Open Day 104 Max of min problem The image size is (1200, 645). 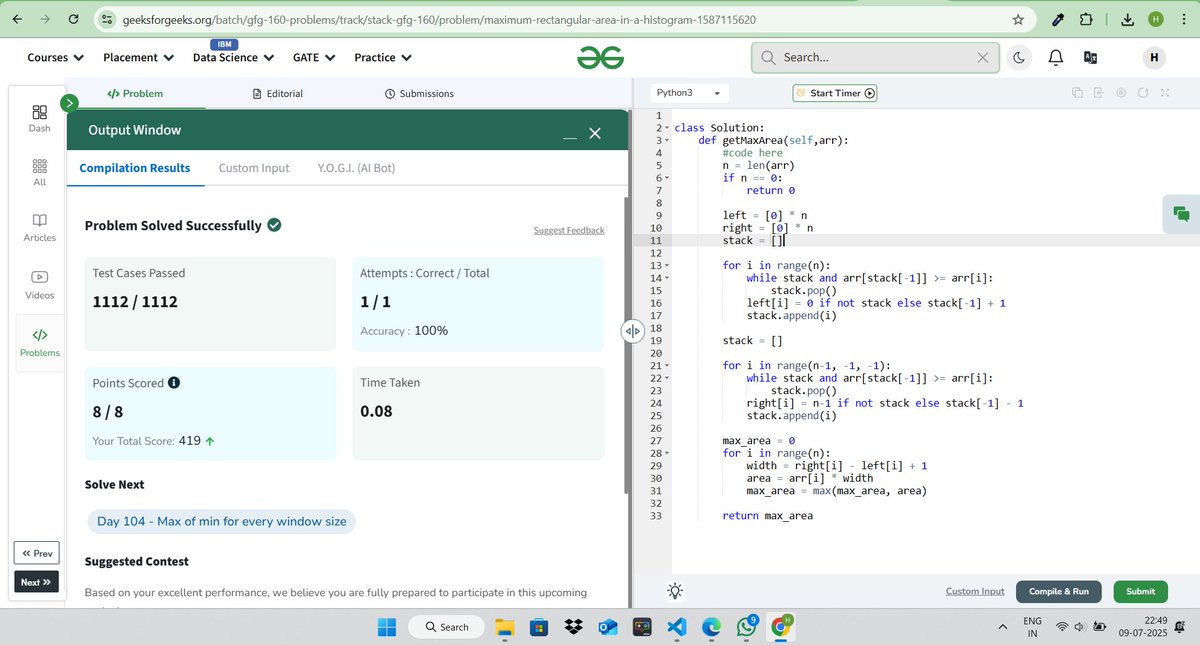click(222, 521)
